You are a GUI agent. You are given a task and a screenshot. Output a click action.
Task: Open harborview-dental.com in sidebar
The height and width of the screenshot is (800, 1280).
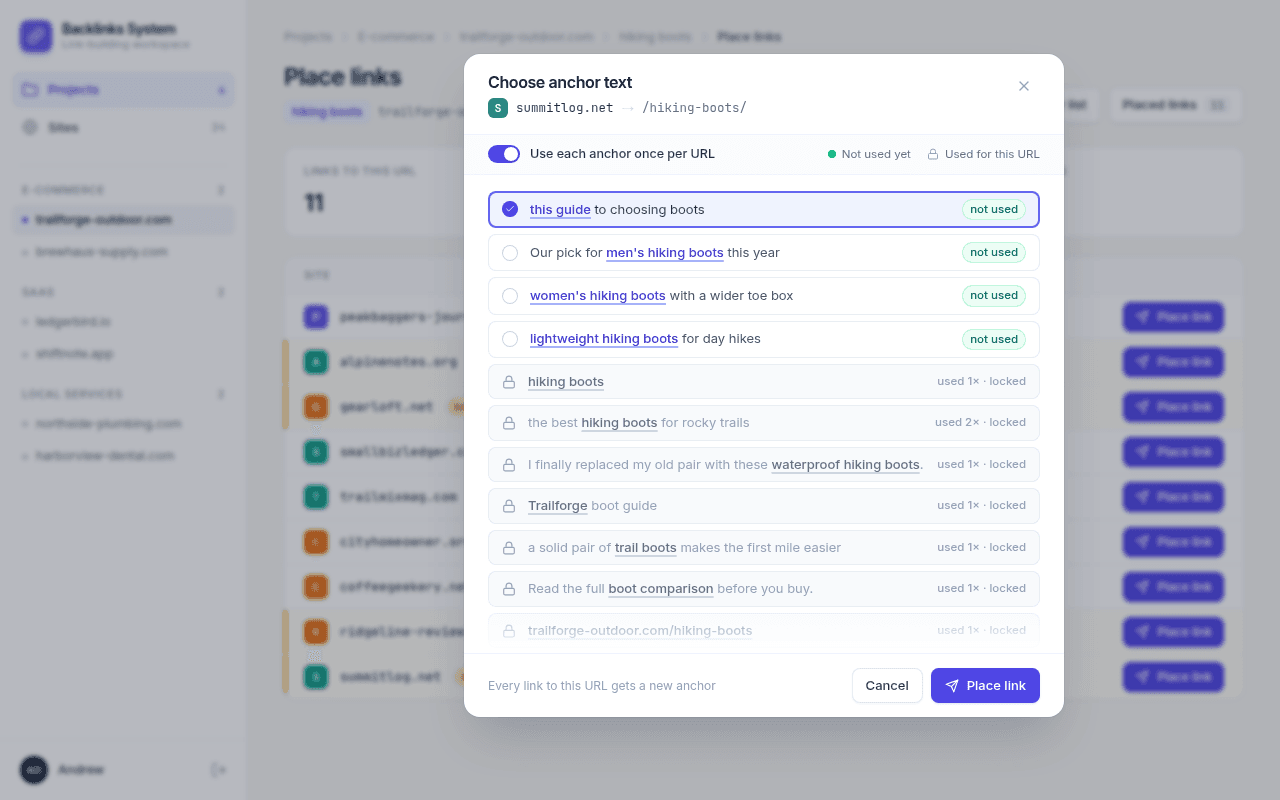[124, 456]
